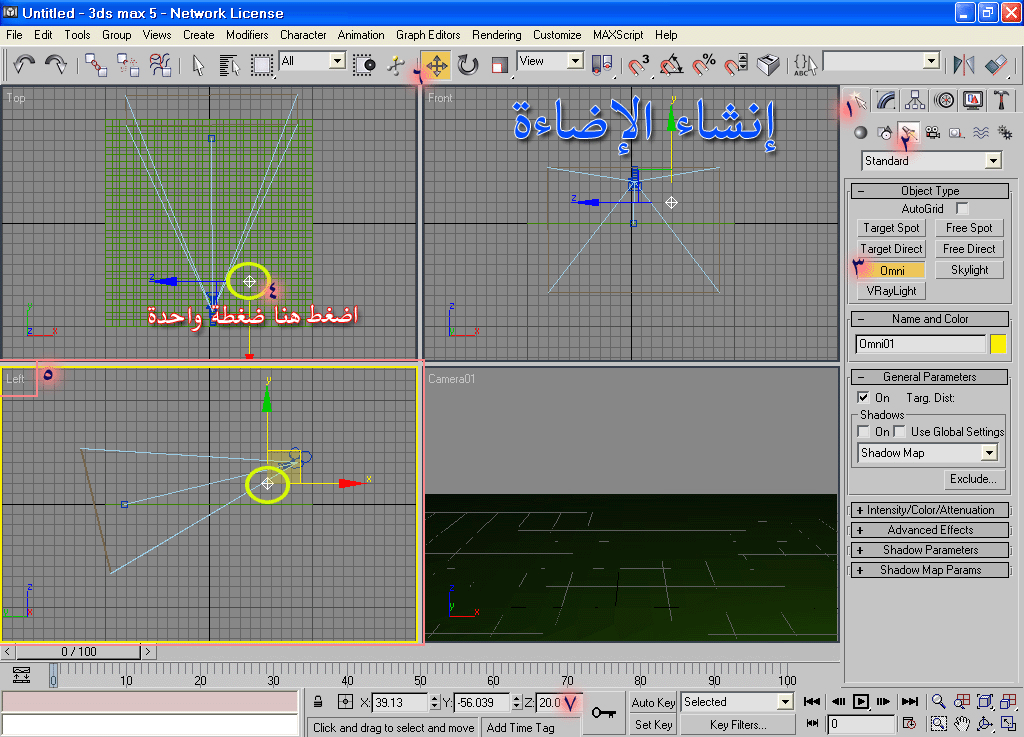Expand the Shadow Parameters rollout

point(930,550)
